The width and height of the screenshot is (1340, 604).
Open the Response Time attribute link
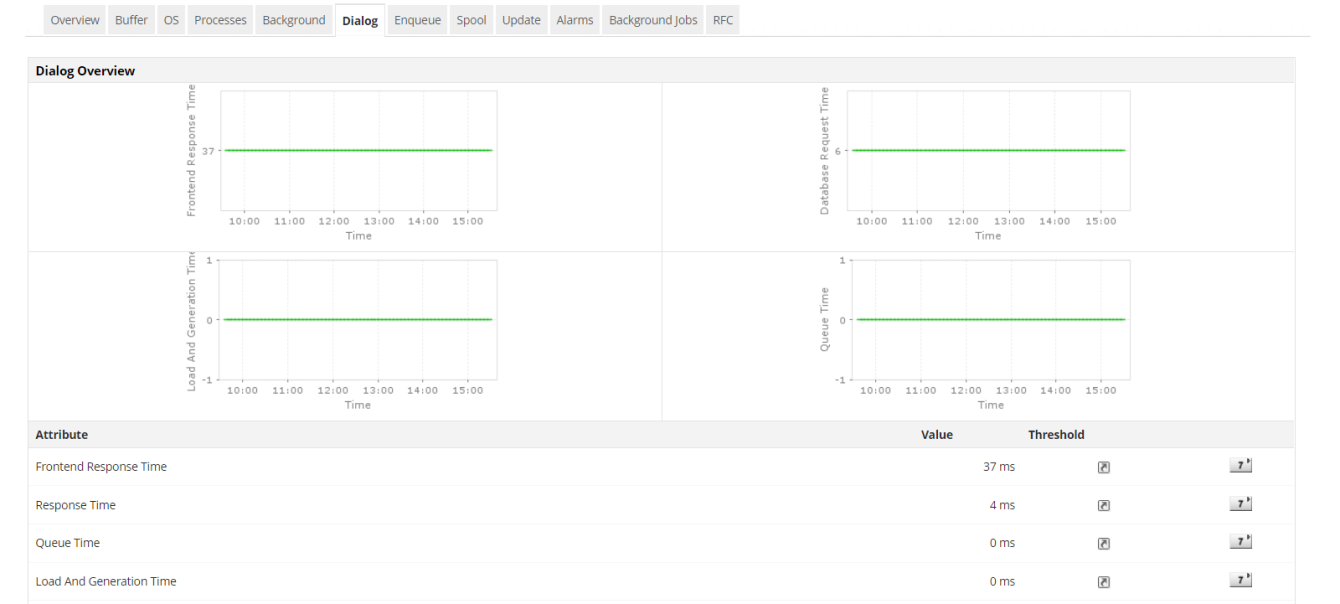75,505
